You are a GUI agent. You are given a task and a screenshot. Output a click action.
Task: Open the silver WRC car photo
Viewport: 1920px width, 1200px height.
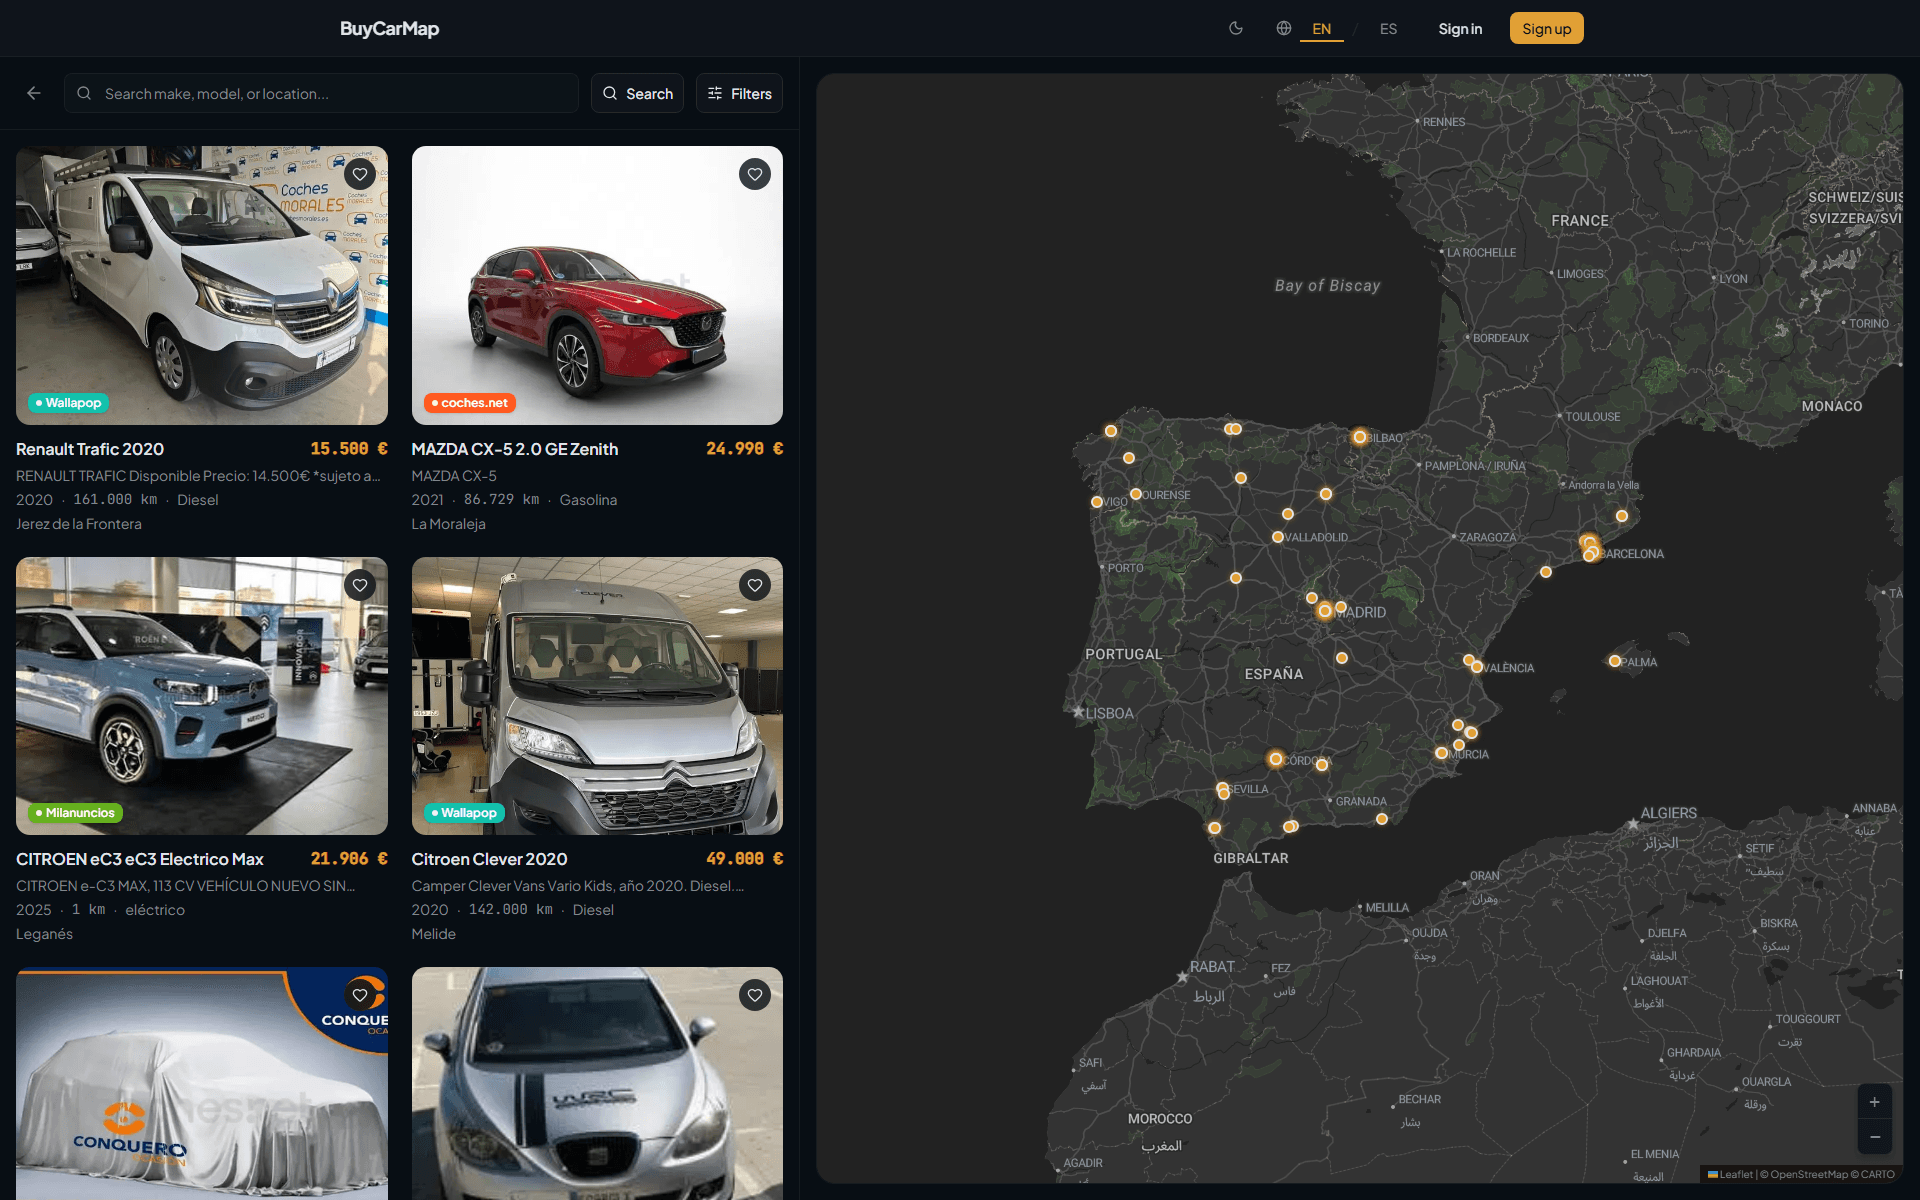pyautogui.click(x=597, y=1083)
